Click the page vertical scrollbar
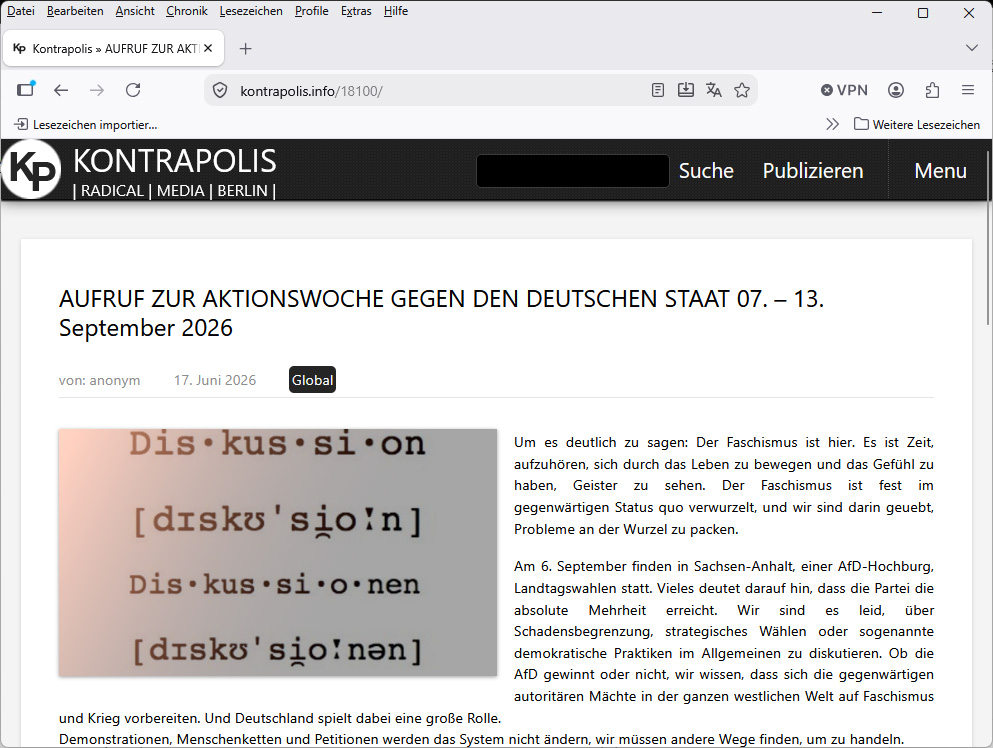The height and width of the screenshot is (748, 993). coord(989,238)
